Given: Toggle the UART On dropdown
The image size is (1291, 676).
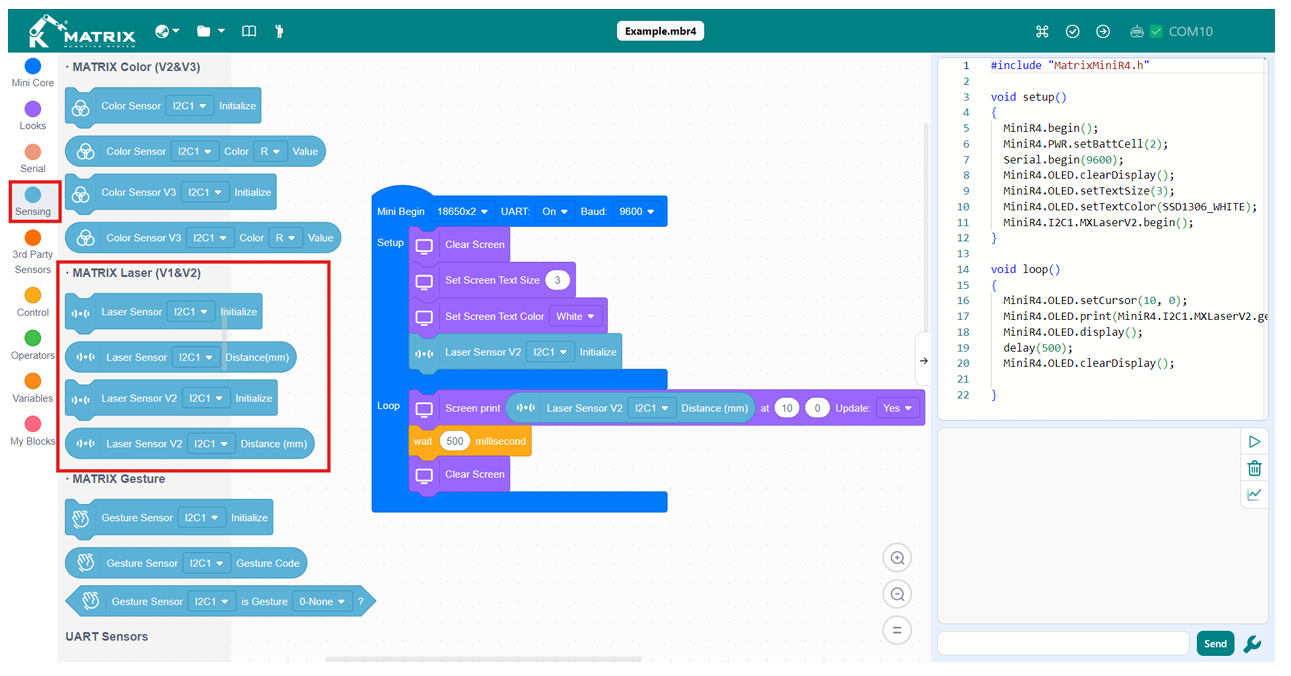Looking at the screenshot, I should pyautogui.click(x=554, y=212).
